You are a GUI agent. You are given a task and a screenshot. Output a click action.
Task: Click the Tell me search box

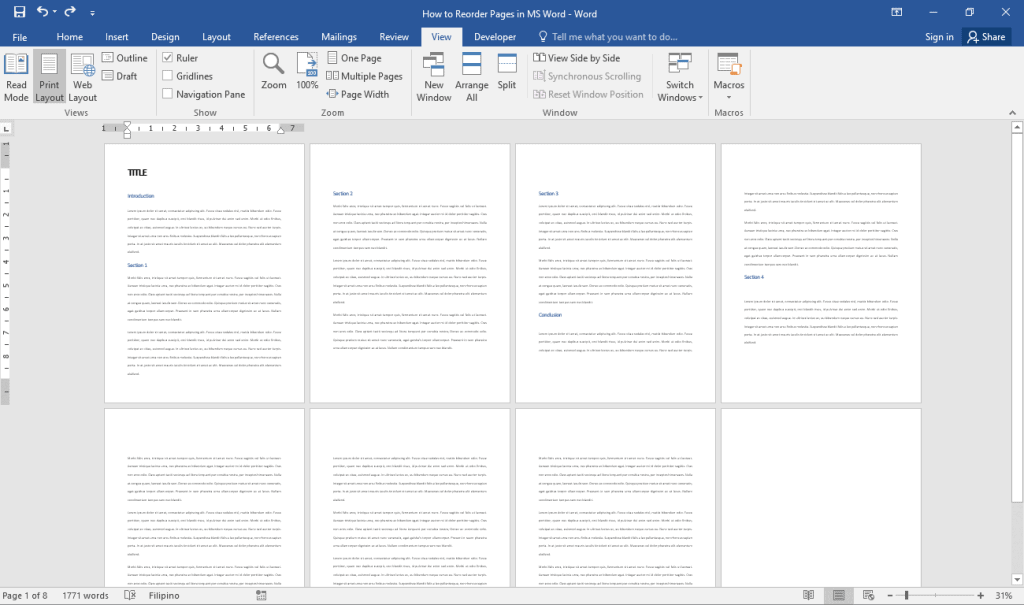(608, 37)
